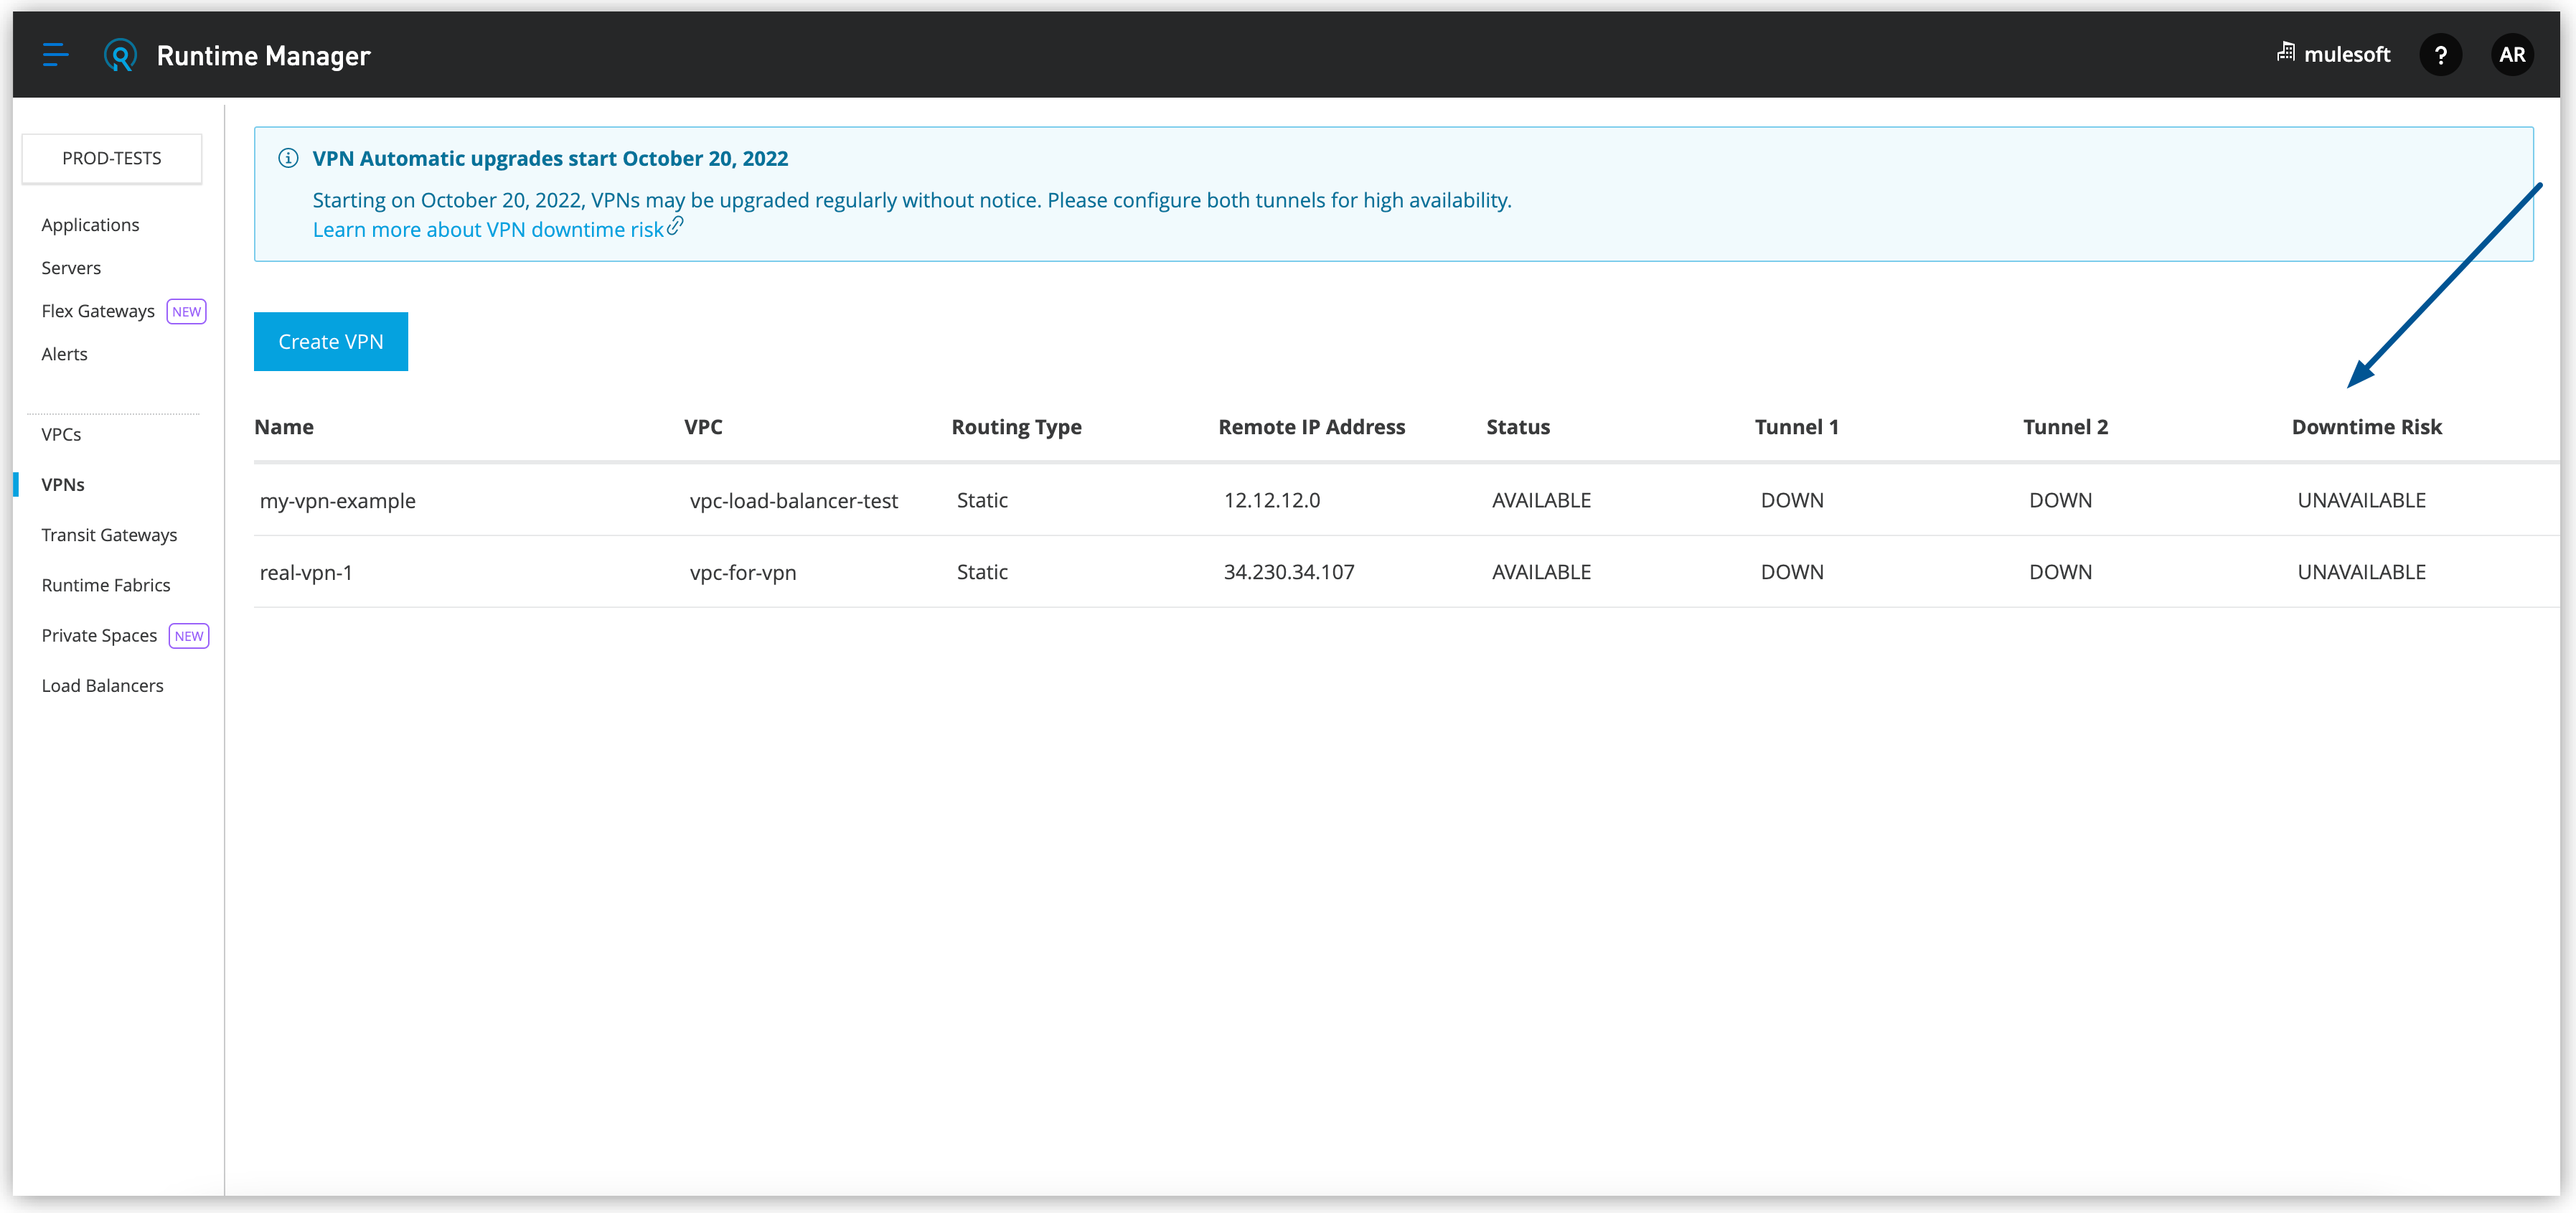Click the info icon beside VPN upgrade notice

(x=289, y=158)
